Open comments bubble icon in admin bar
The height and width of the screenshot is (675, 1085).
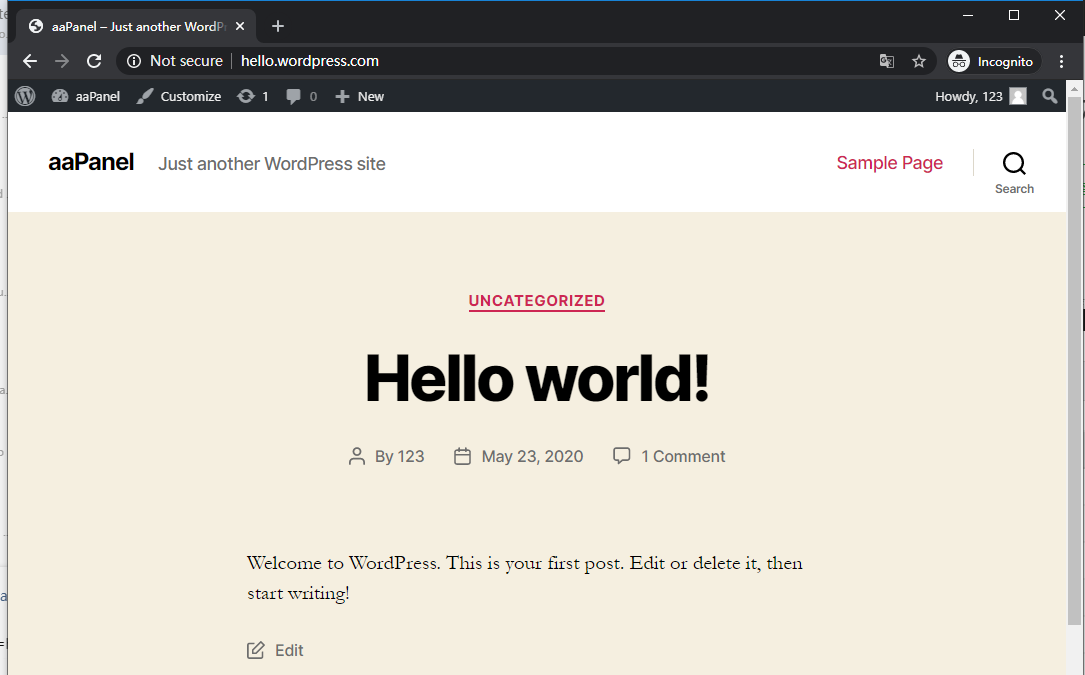point(301,96)
